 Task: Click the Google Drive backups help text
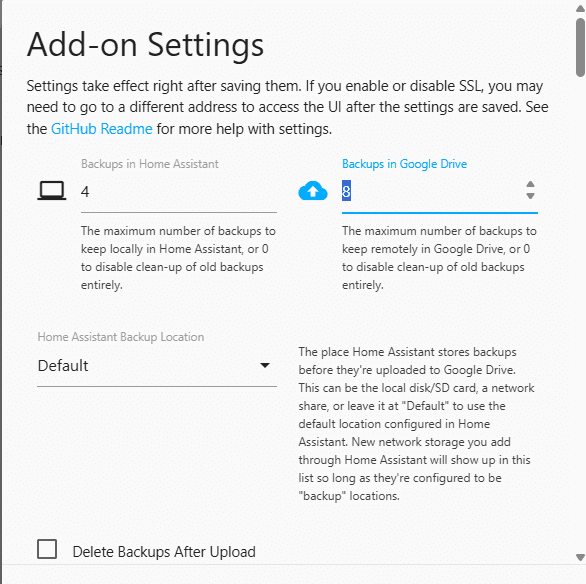point(439,258)
